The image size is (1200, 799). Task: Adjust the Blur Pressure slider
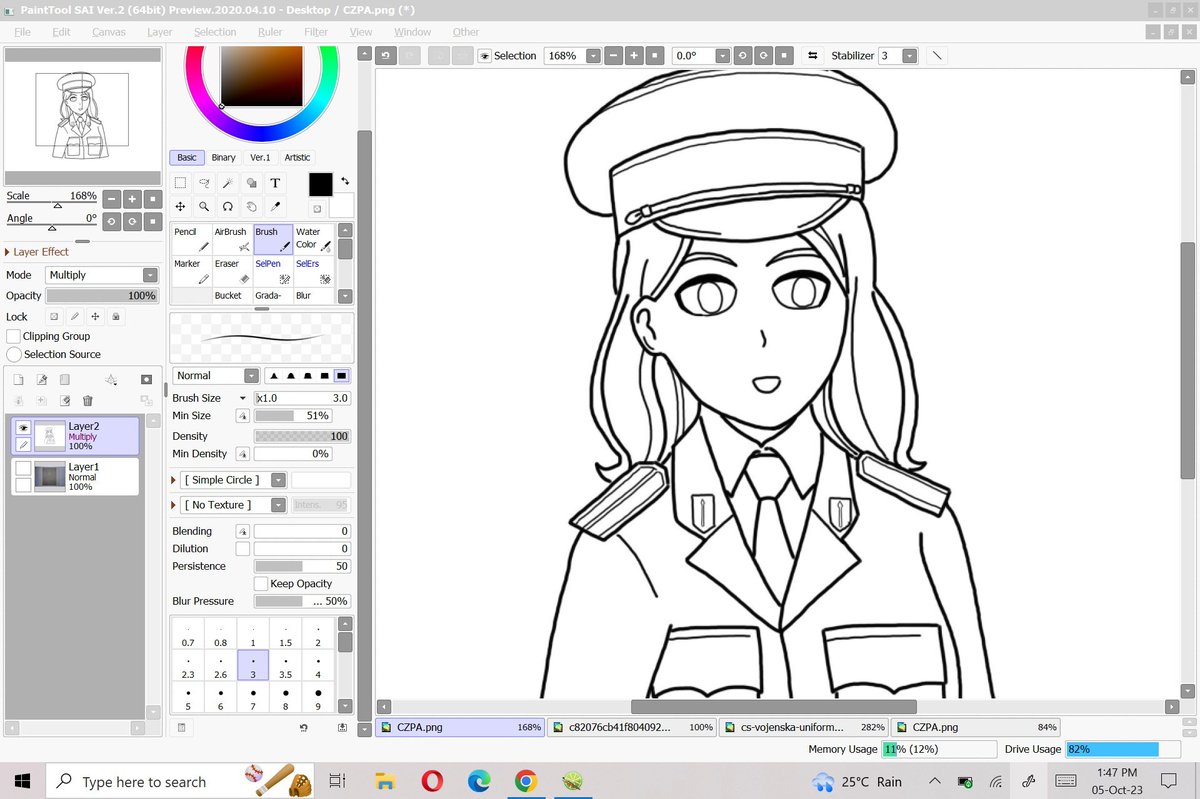tap(302, 601)
